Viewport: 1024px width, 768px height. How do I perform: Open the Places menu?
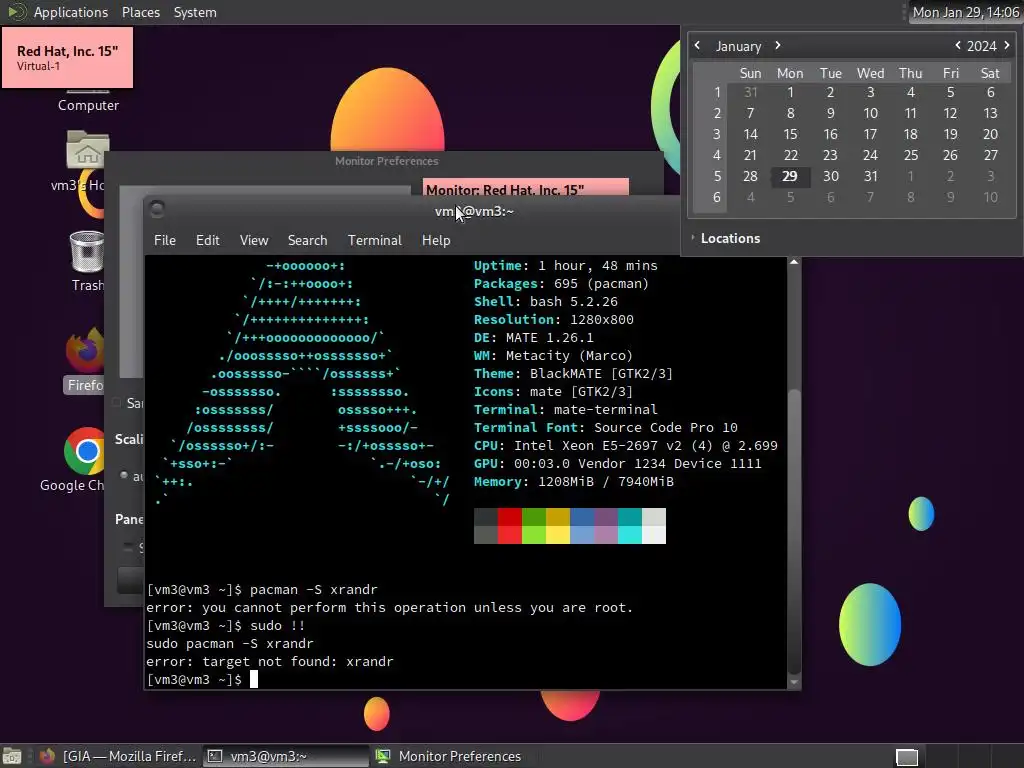[140, 12]
